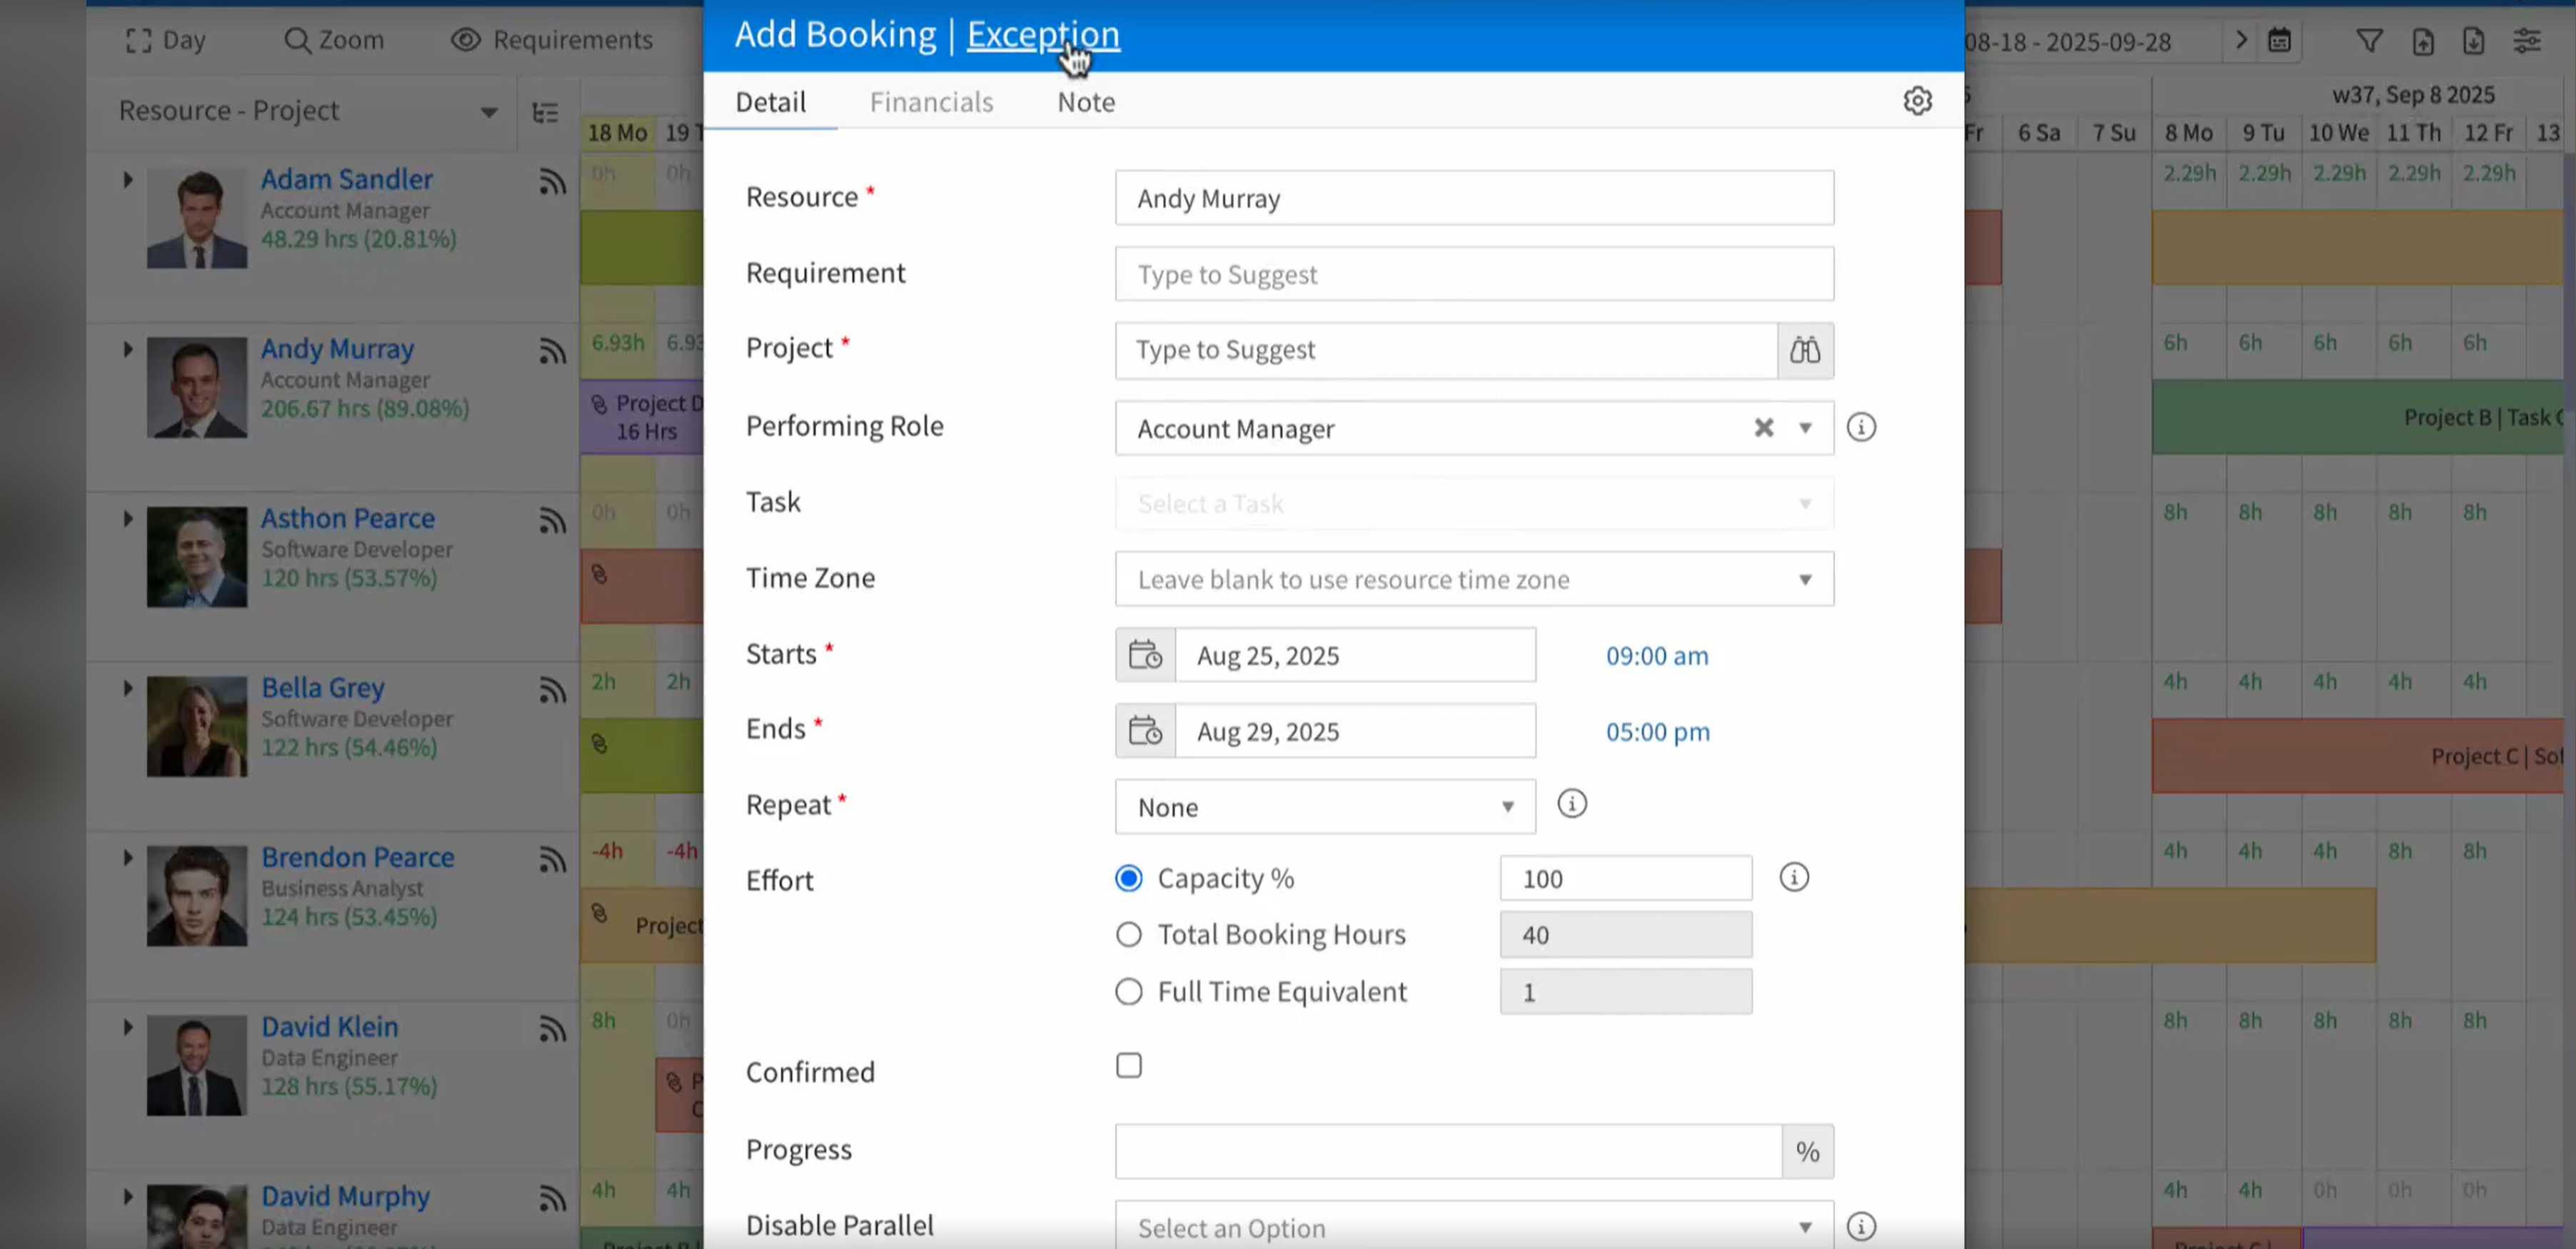This screenshot has width=2576, height=1249.
Task: Switch to the Note tab
Action: (x=1085, y=102)
